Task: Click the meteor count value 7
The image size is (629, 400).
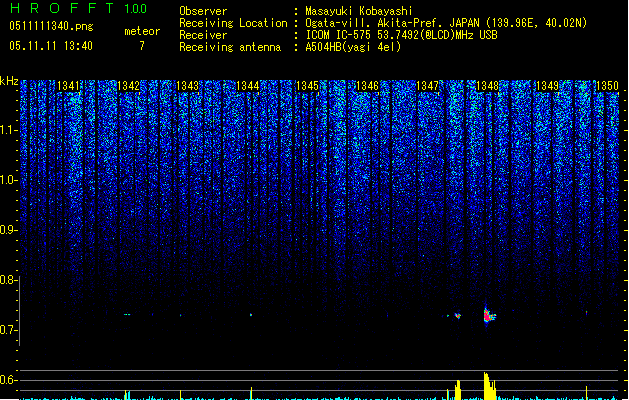Action: (x=142, y=46)
